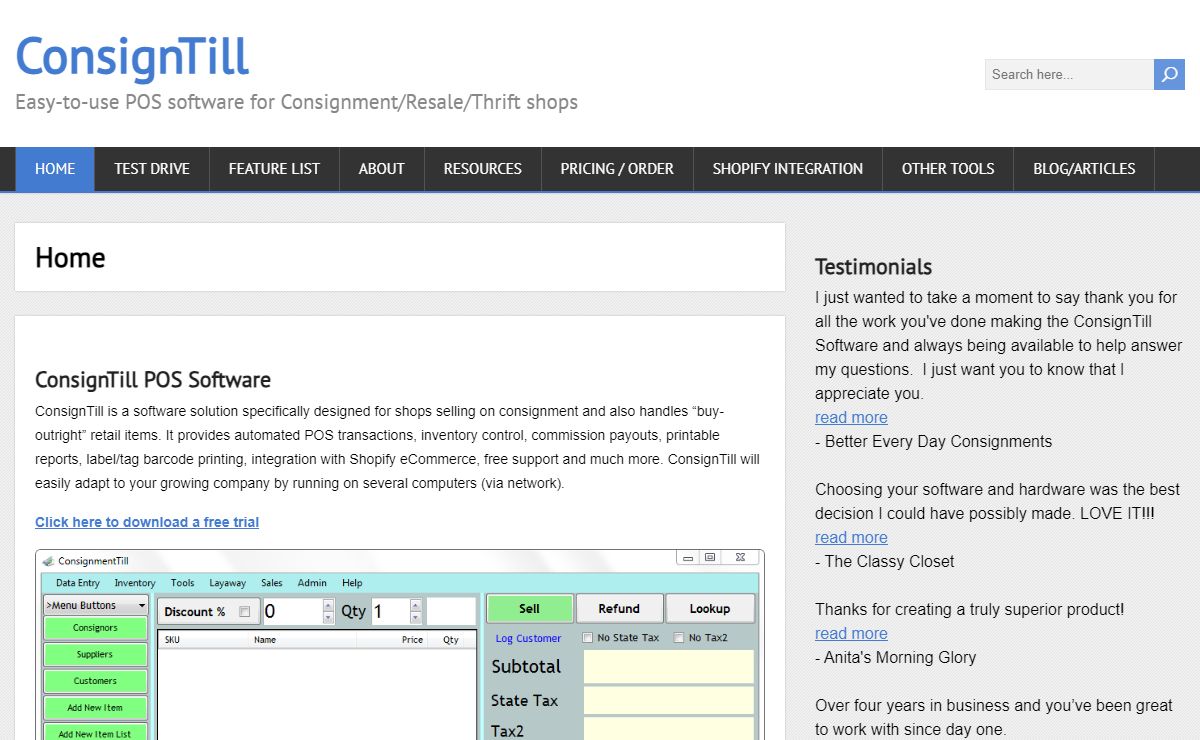Click the discount value field showing 0
This screenshot has height=740, width=1200.
coord(292,611)
